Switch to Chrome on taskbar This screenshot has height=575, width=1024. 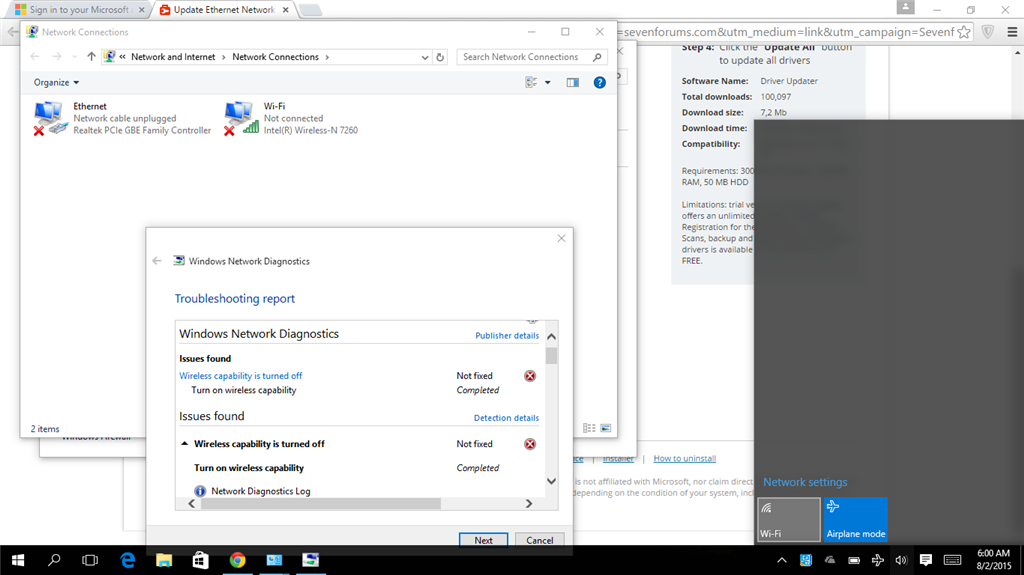pos(238,560)
